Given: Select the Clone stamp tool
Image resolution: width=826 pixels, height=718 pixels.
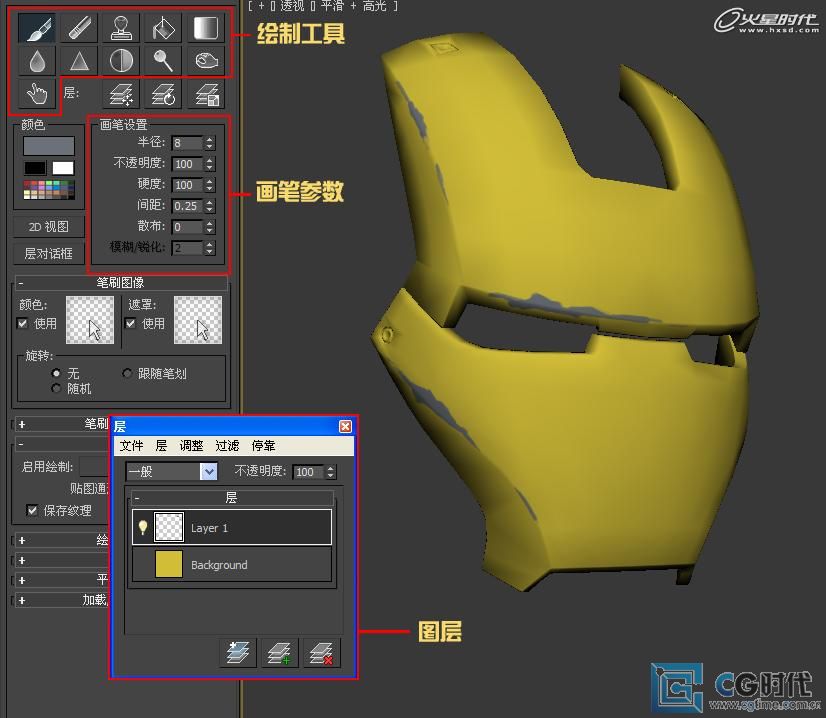Looking at the screenshot, I should point(121,28).
